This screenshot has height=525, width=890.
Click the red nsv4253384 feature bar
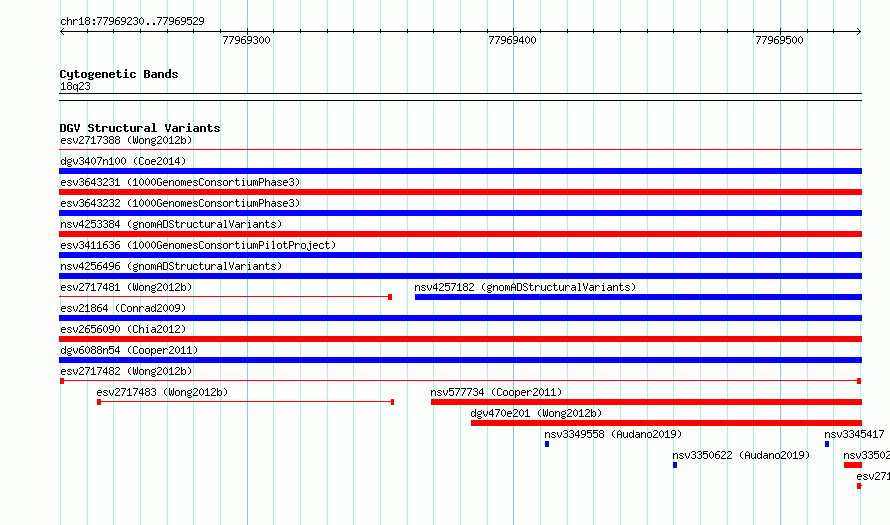click(x=460, y=234)
